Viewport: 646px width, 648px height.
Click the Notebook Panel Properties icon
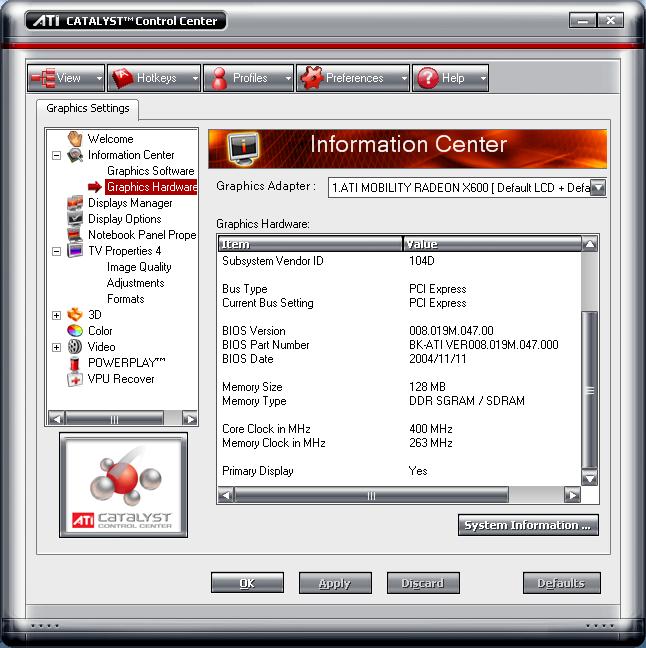pos(75,235)
